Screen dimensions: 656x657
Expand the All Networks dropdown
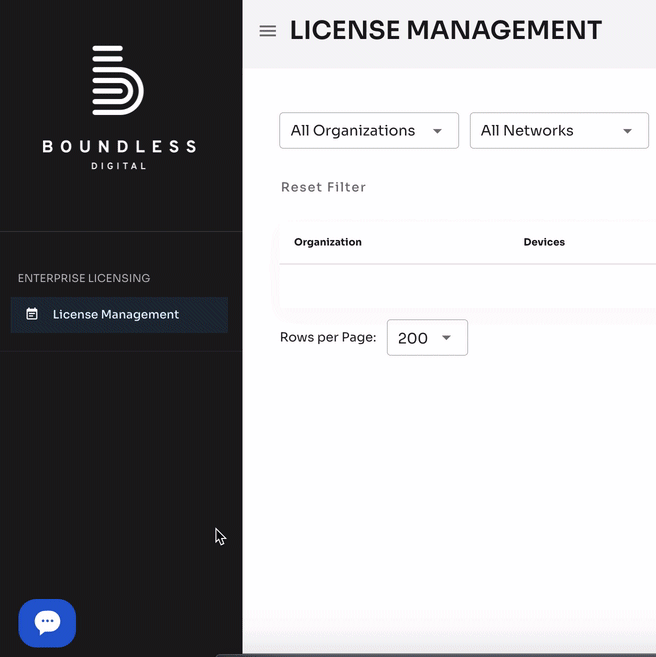pos(559,130)
